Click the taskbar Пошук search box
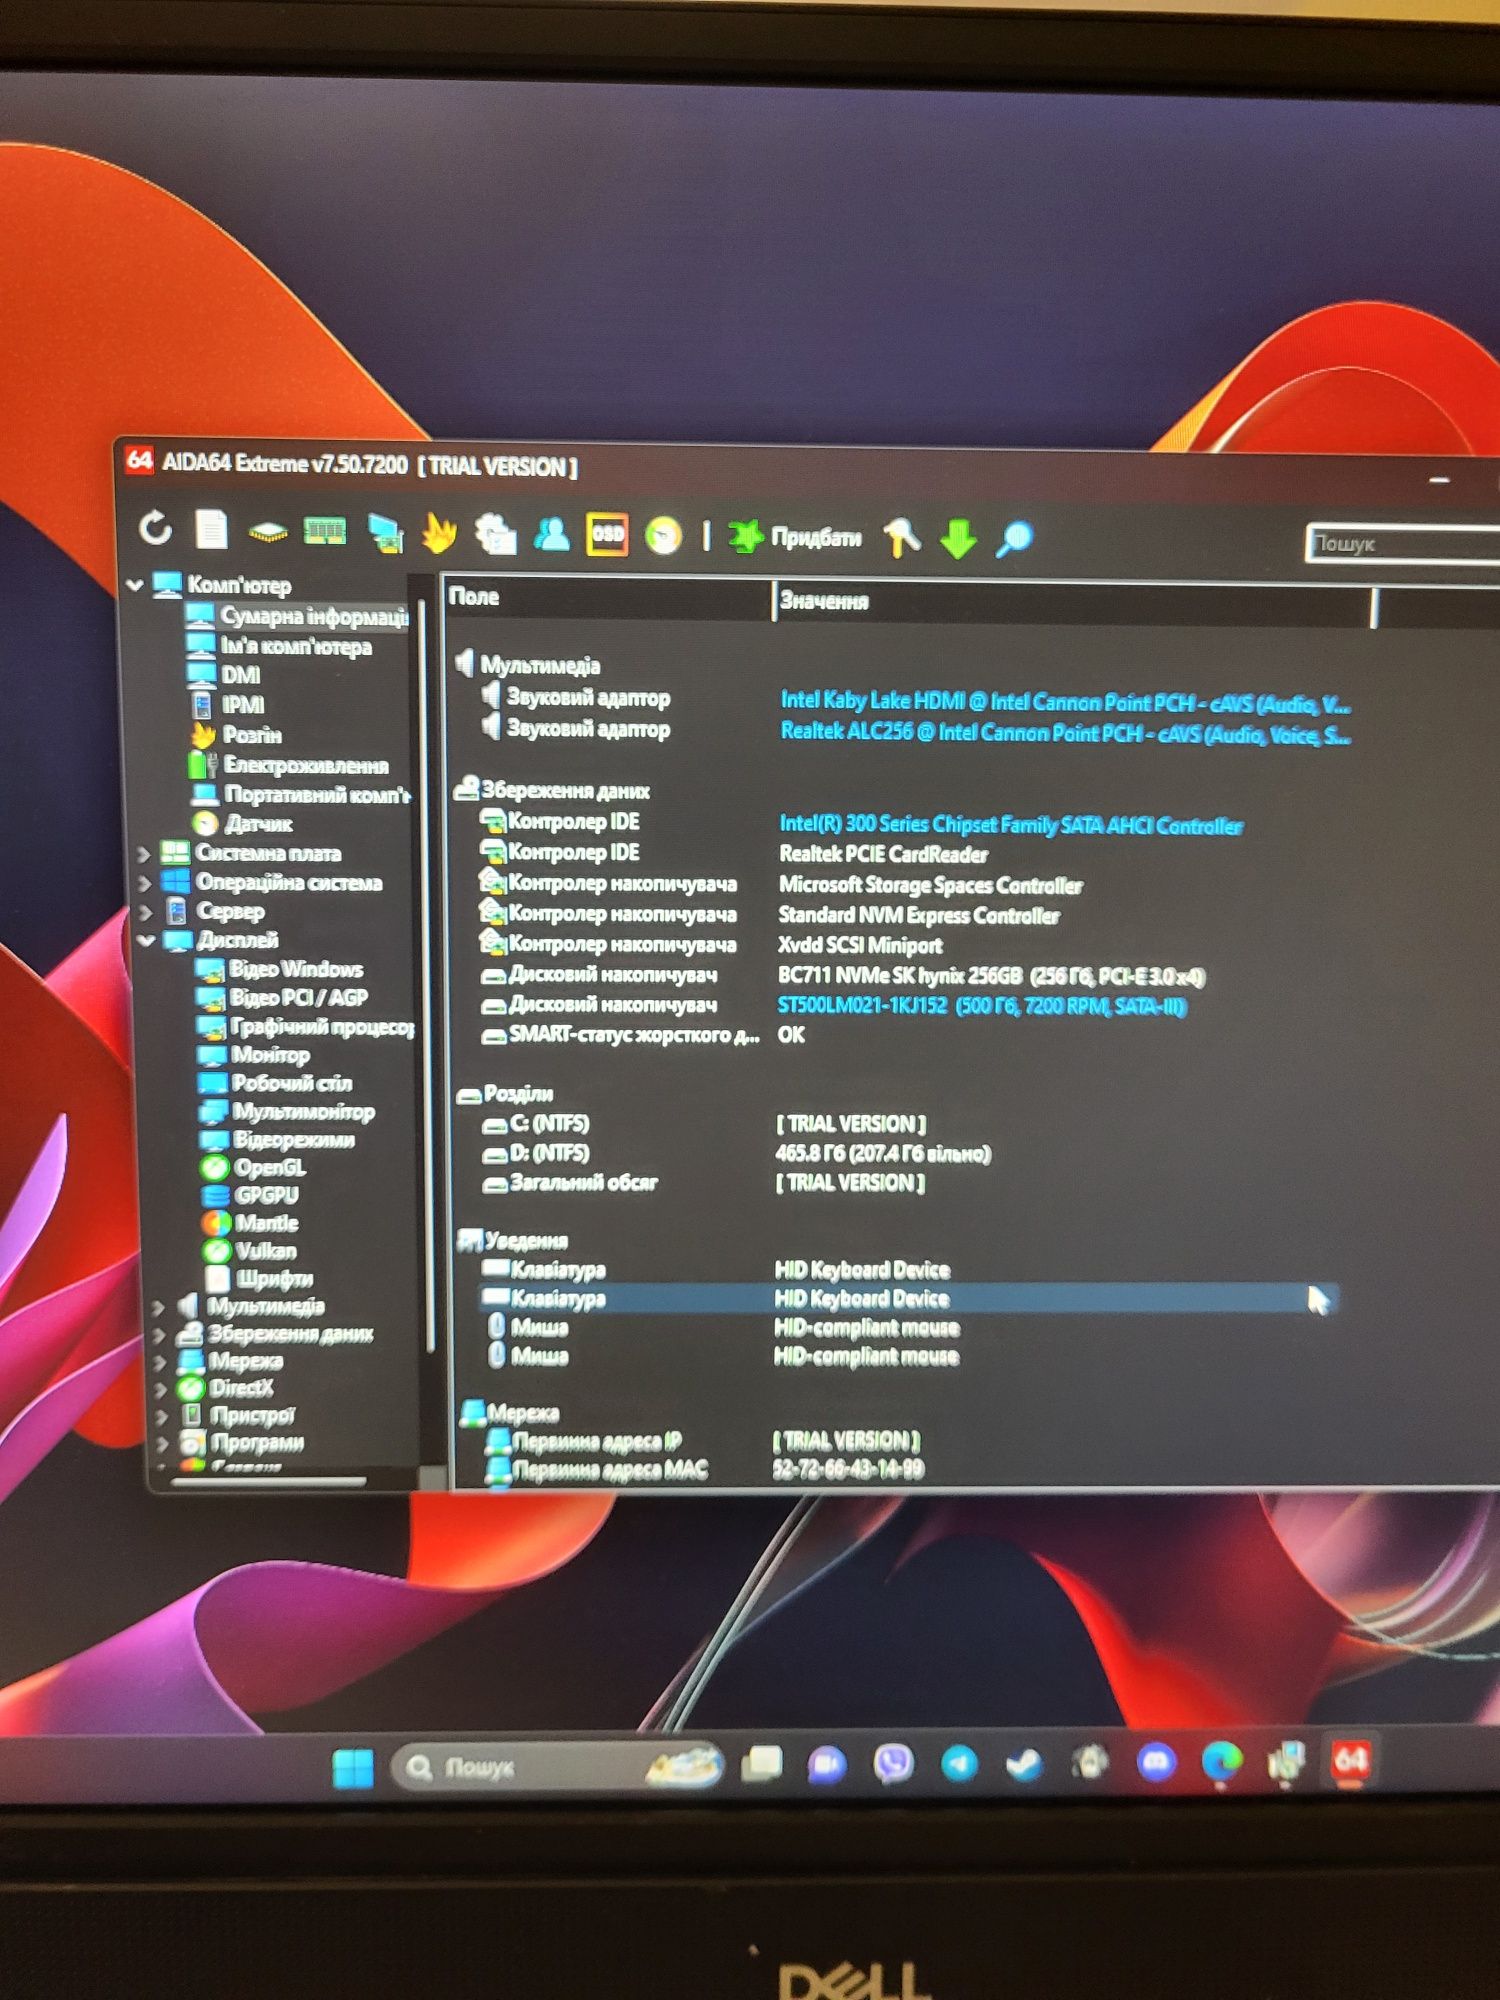Viewport: 1500px width, 2000px height. [x=557, y=1767]
